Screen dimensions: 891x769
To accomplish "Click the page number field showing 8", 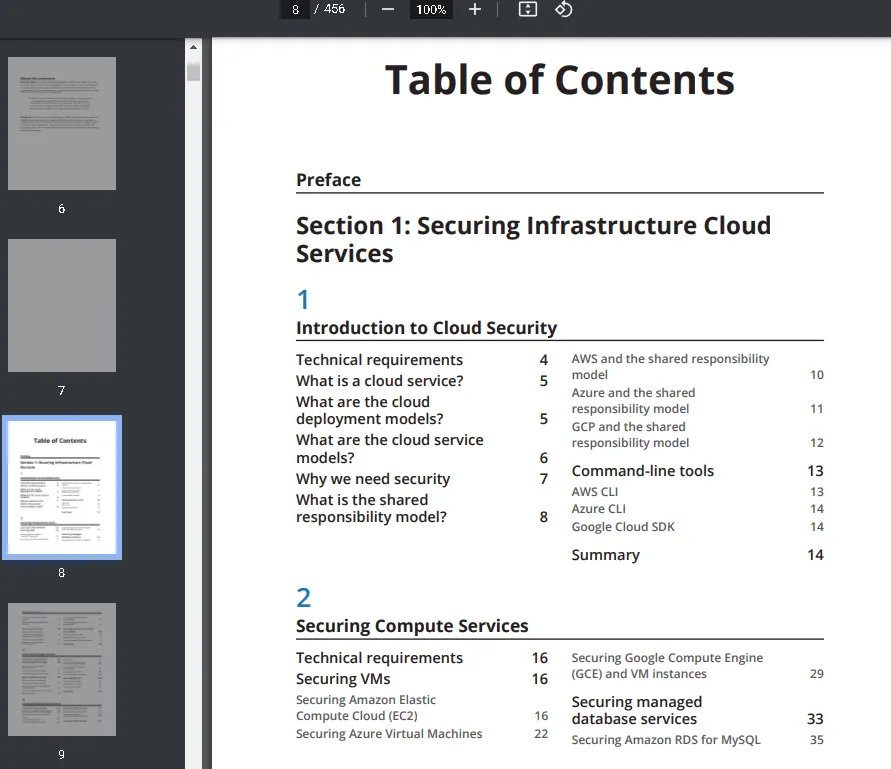I will (294, 9).
